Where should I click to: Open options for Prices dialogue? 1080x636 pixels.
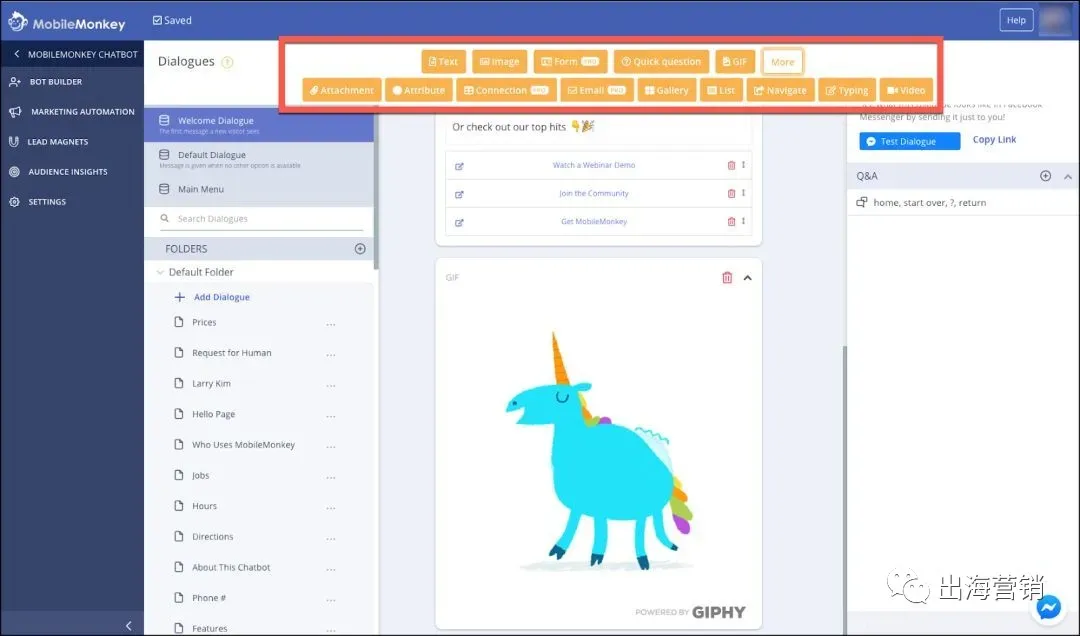331,324
